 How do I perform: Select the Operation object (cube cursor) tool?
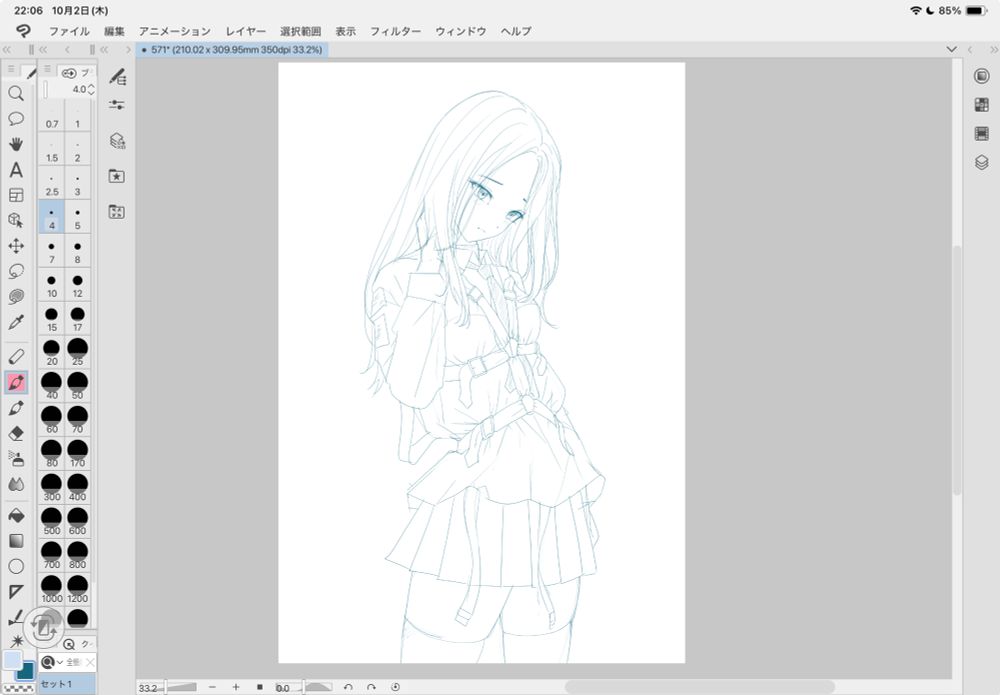16,221
